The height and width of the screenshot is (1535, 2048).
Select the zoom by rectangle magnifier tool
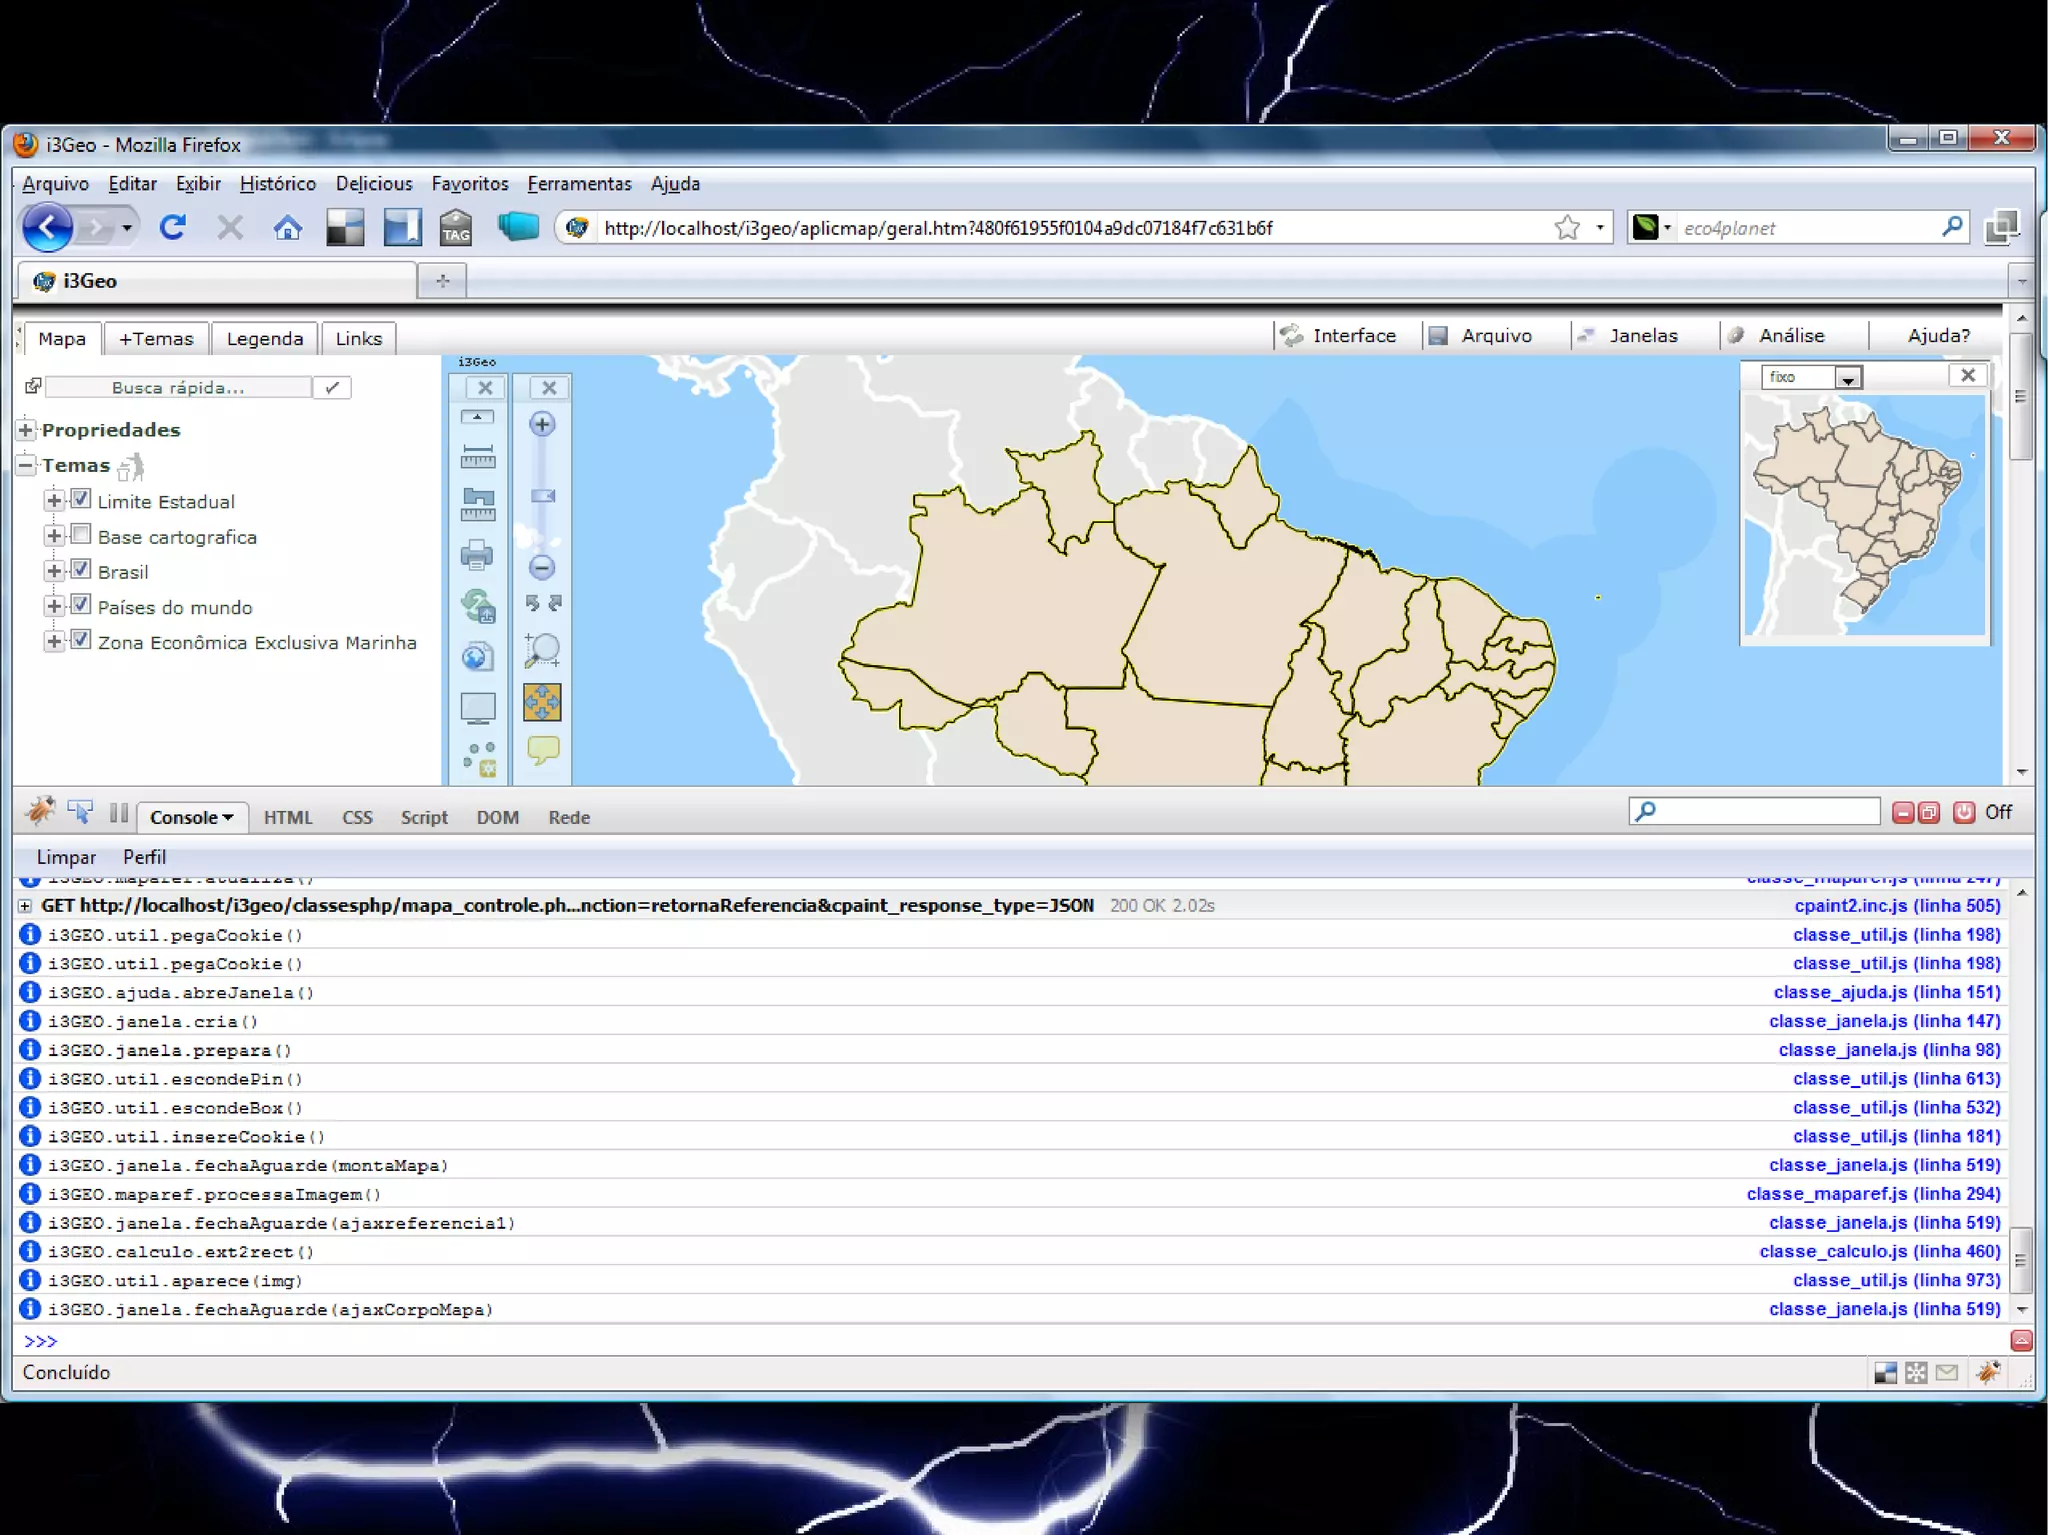pyautogui.click(x=542, y=650)
